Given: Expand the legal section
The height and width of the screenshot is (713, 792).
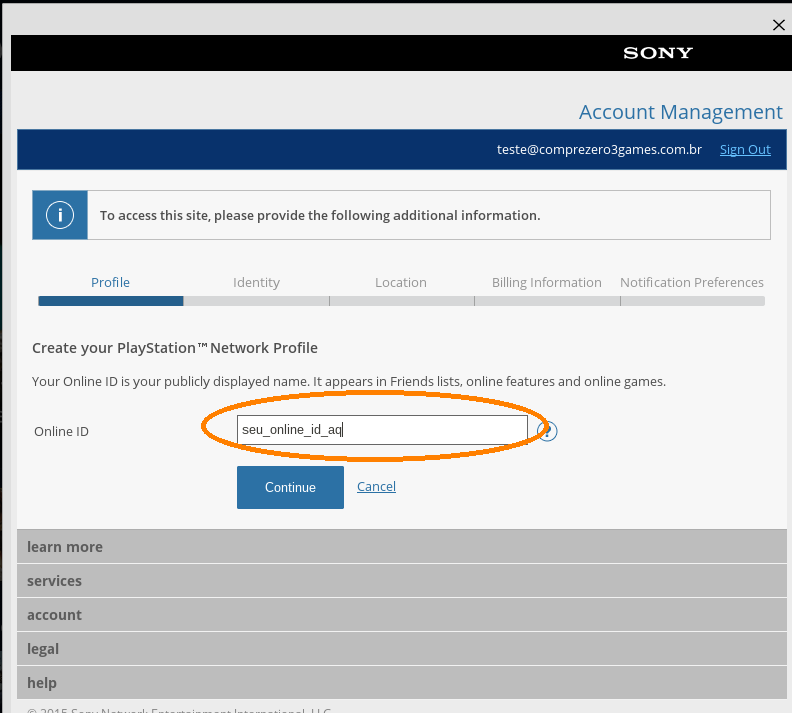Looking at the screenshot, I should tap(402, 648).
